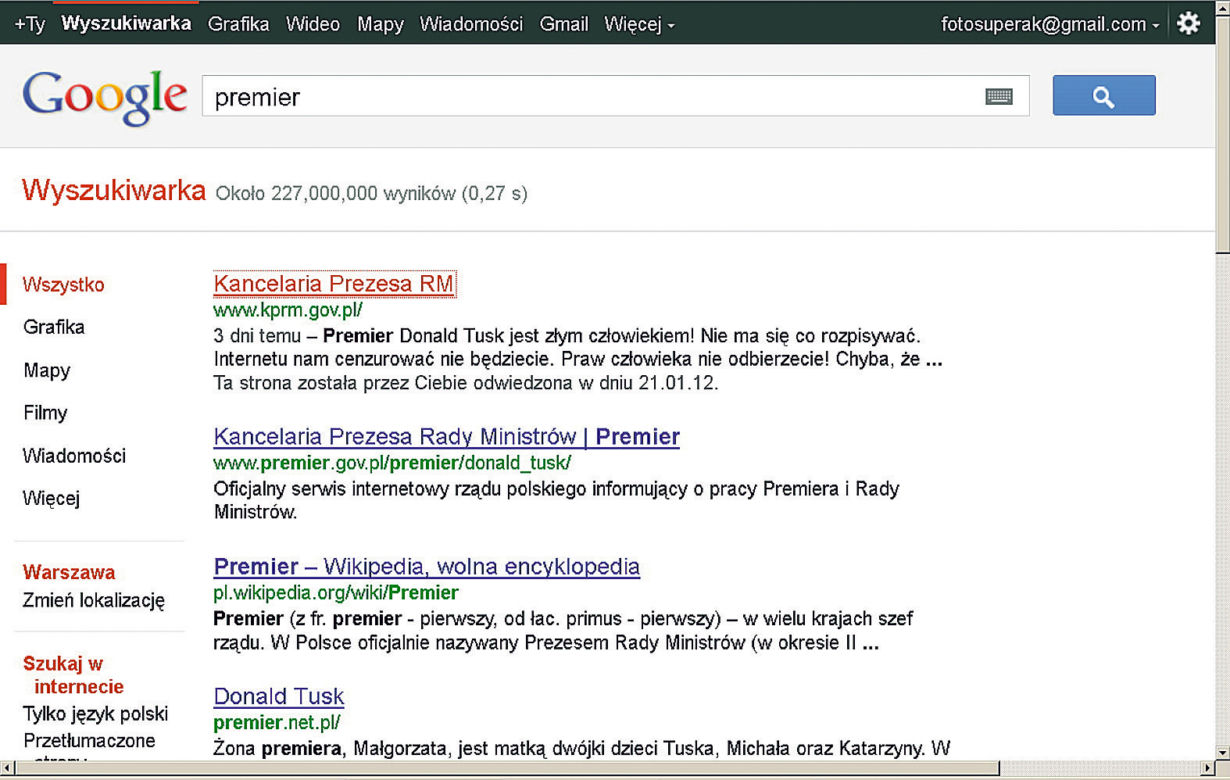Open Wideo in the top bar
The image size is (1230, 780).
(313, 24)
